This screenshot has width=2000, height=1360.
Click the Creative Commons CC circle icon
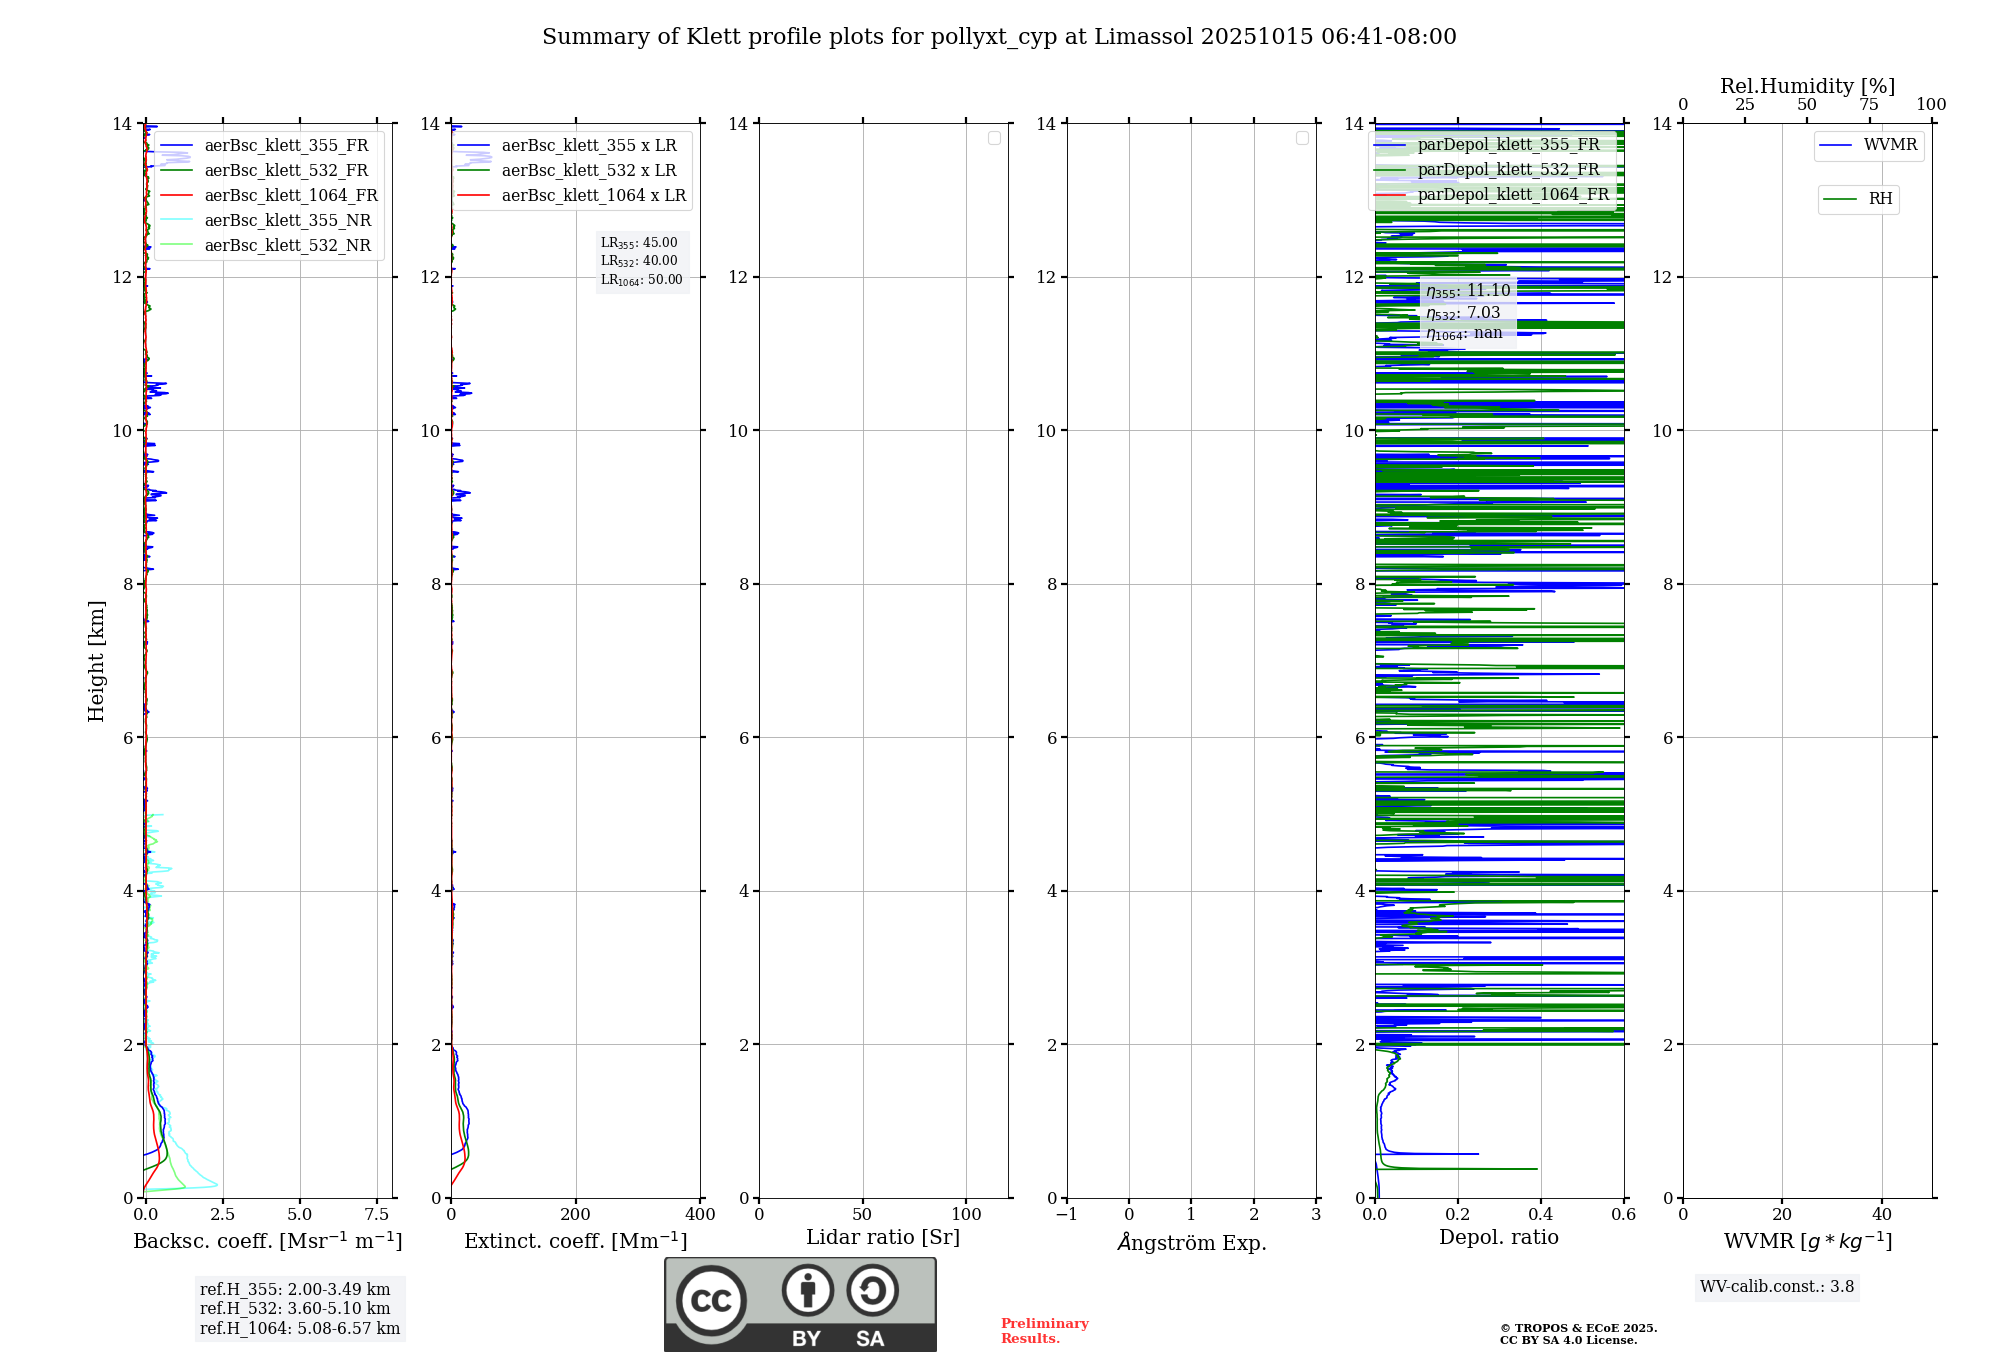click(x=711, y=1300)
